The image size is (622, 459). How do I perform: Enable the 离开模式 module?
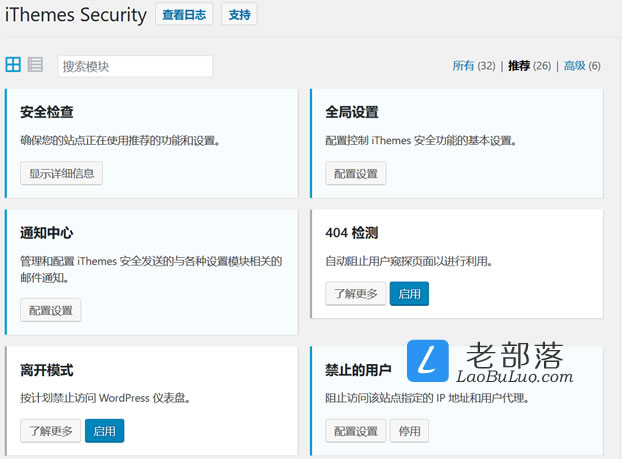[104, 430]
